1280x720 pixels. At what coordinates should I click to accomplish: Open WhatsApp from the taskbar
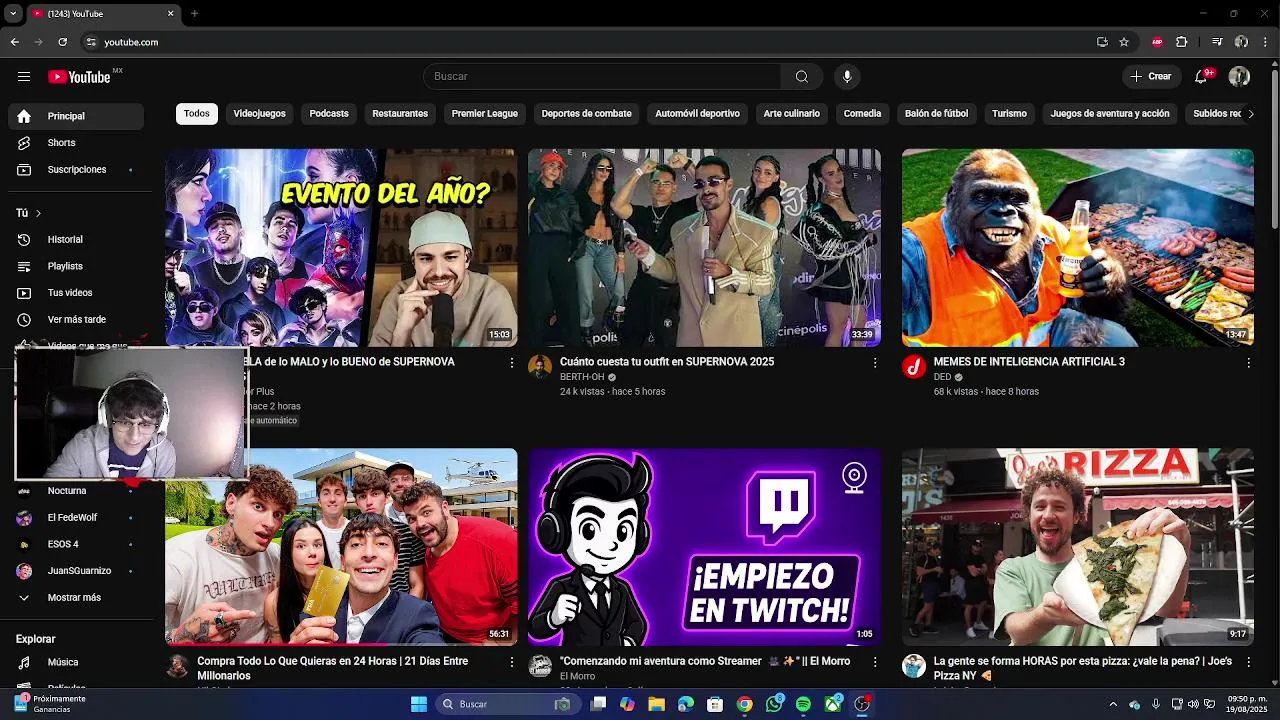(774, 704)
